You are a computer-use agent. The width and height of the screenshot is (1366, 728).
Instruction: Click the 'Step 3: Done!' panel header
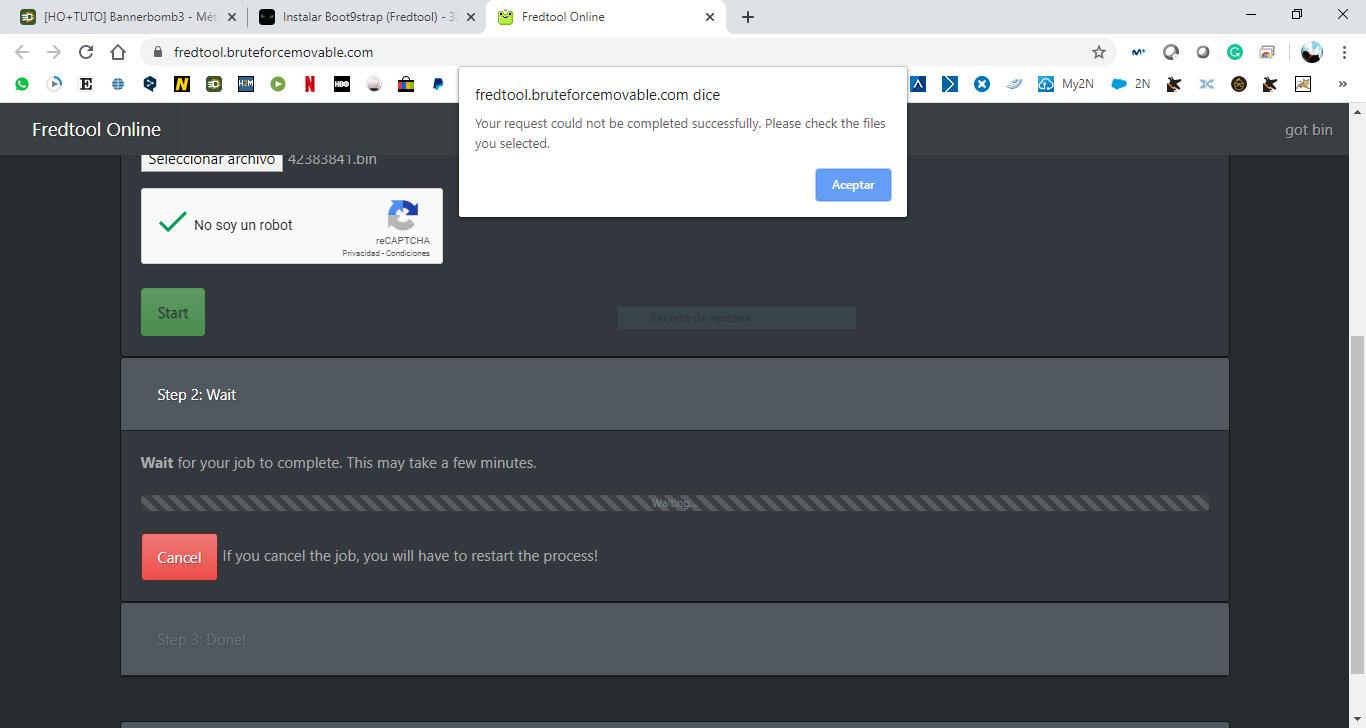[x=675, y=640]
